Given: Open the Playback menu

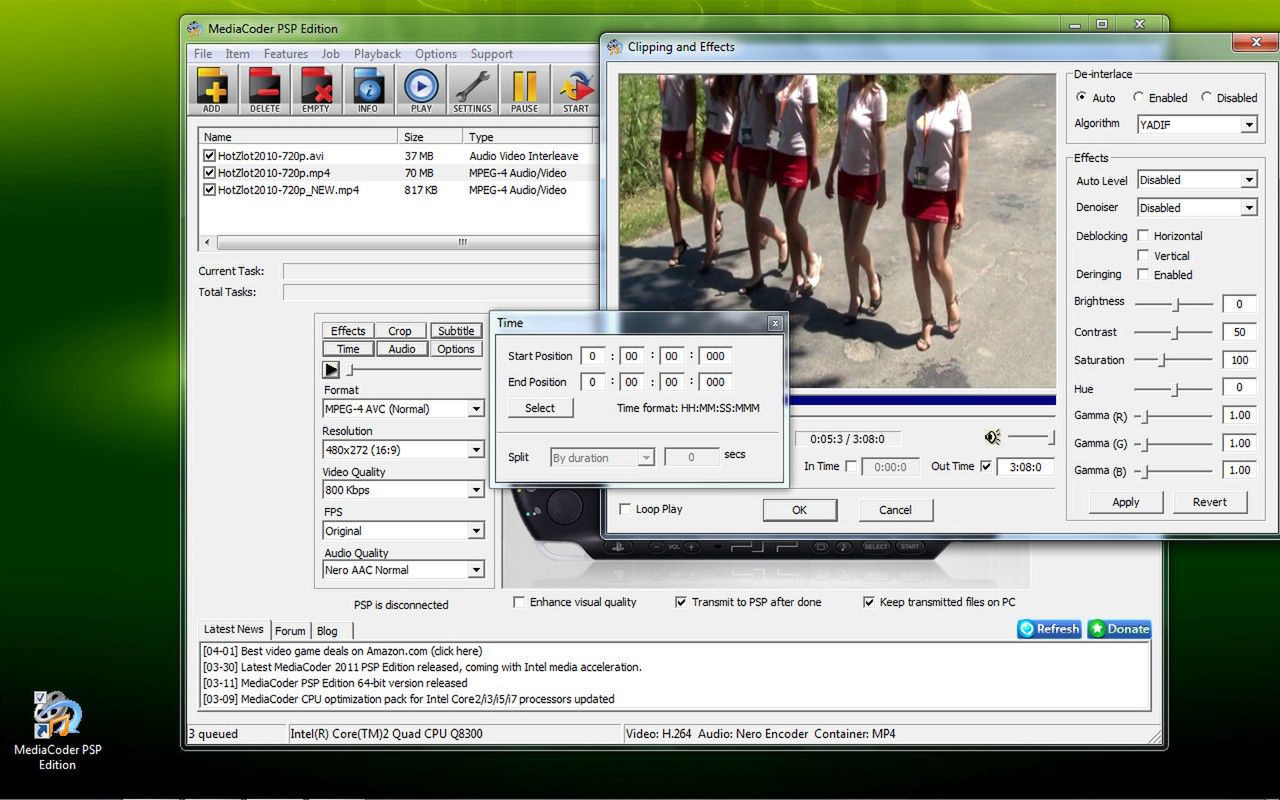Looking at the screenshot, I should point(377,54).
